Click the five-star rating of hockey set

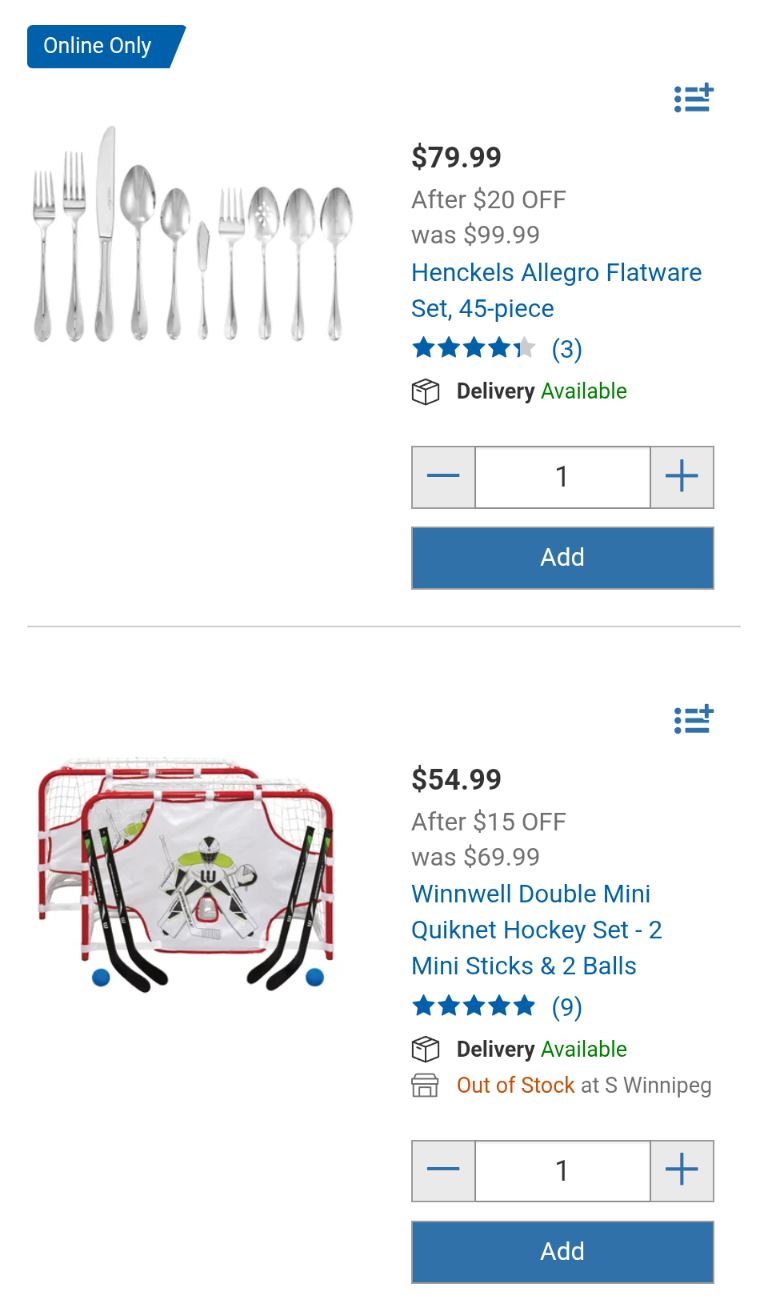(x=474, y=1006)
